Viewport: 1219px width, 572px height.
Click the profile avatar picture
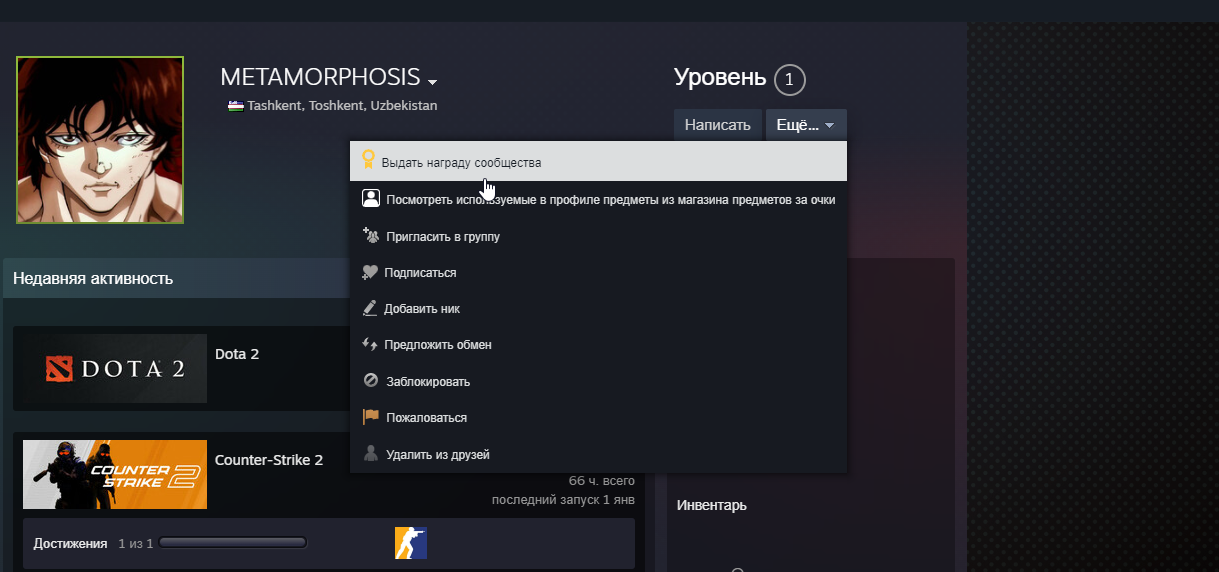(100, 140)
